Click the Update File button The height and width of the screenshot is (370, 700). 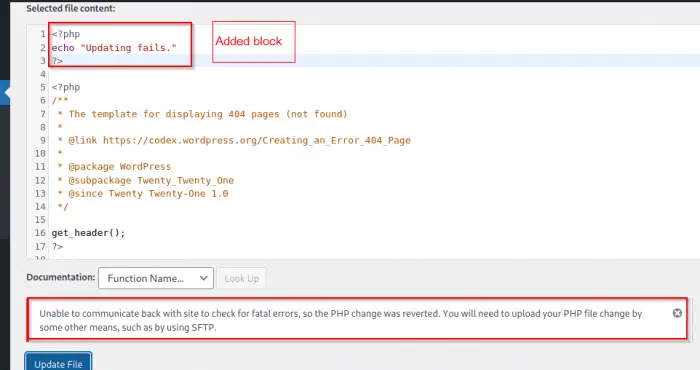tap(58, 362)
